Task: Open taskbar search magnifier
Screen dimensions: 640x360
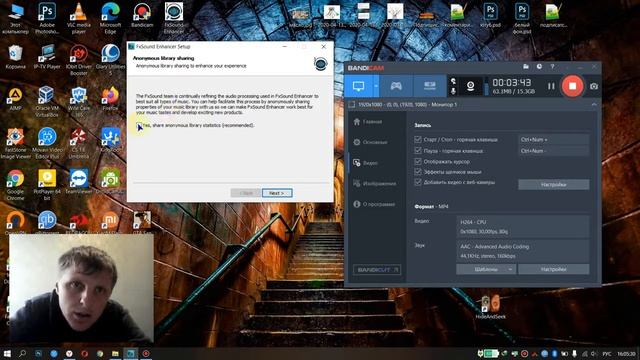Action: [22, 353]
